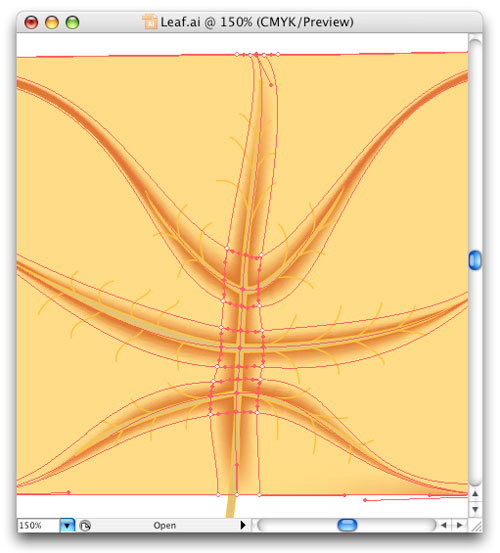This screenshot has width=500, height=553.
Task: Open the status bar popup arrow next to Open
Action: coord(243,525)
